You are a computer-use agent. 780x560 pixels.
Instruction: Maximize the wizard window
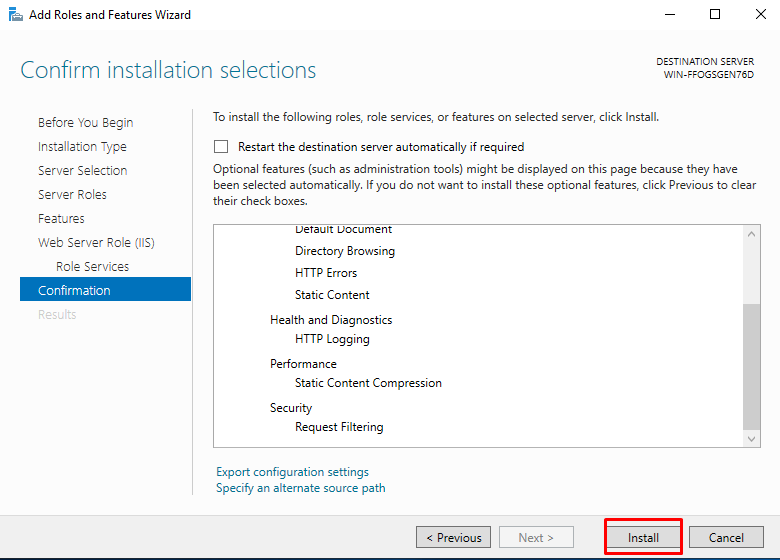[x=715, y=14]
